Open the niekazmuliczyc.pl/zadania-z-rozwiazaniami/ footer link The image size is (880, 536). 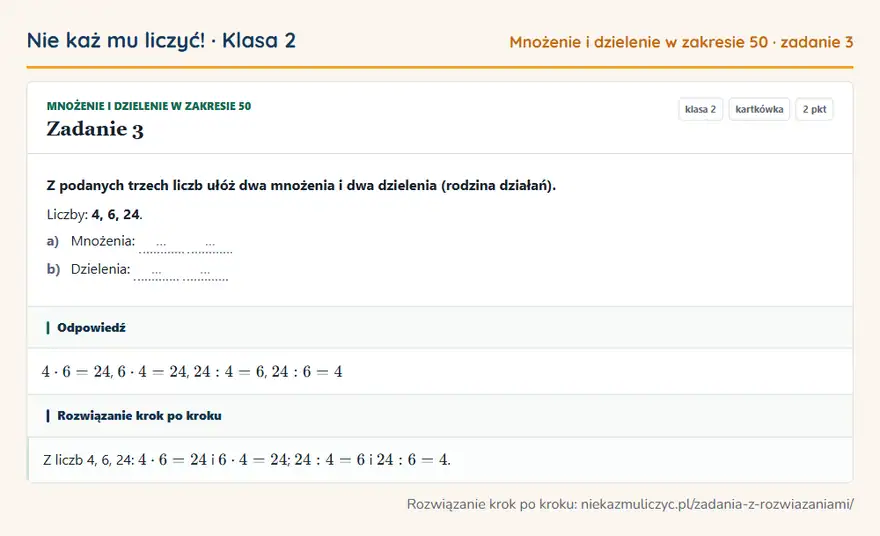coord(717,504)
